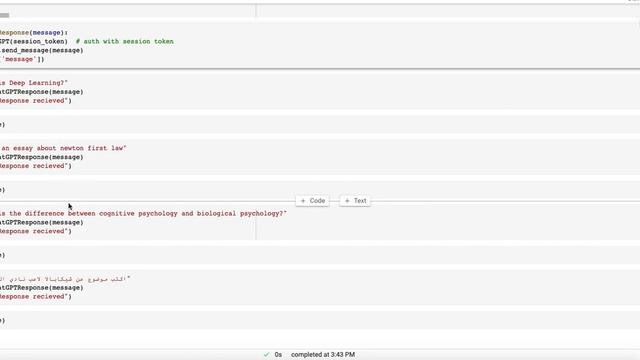The height and width of the screenshot is (360, 640).
Task: Click the Arabic text string line
Action: (65, 279)
